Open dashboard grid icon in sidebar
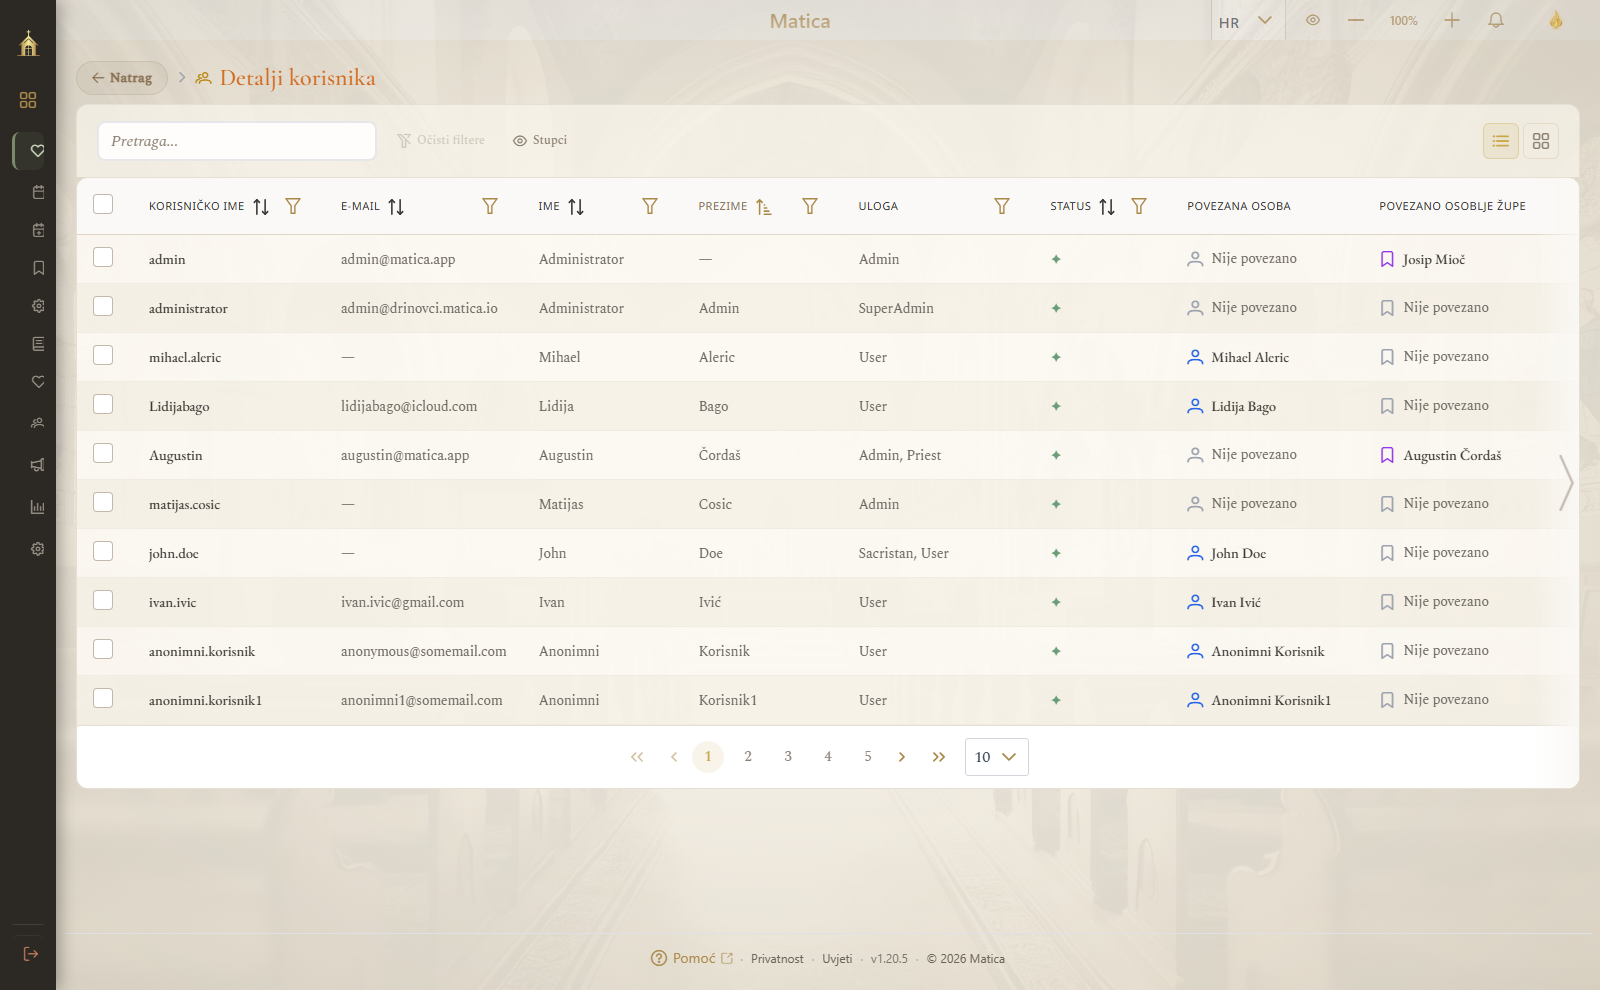The height and width of the screenshot is (990, 1600). pyautogui.click(x=28, y=100)
